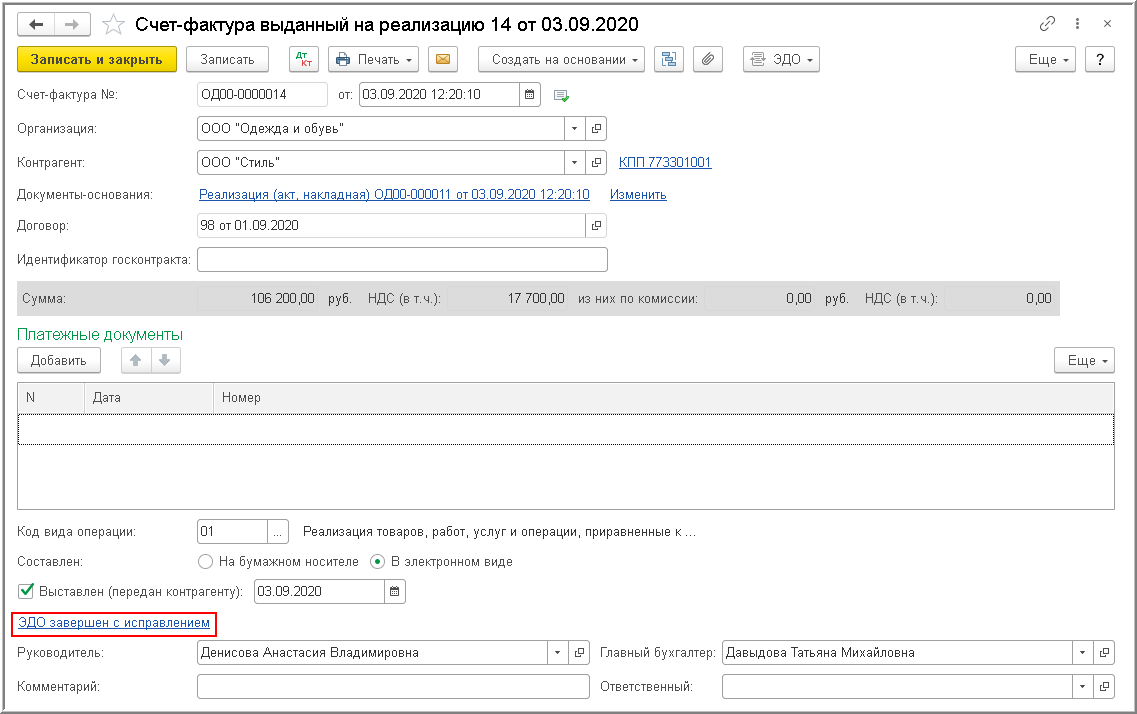
Task: Close the document window with X
Action: click(x=1107, y=24)
